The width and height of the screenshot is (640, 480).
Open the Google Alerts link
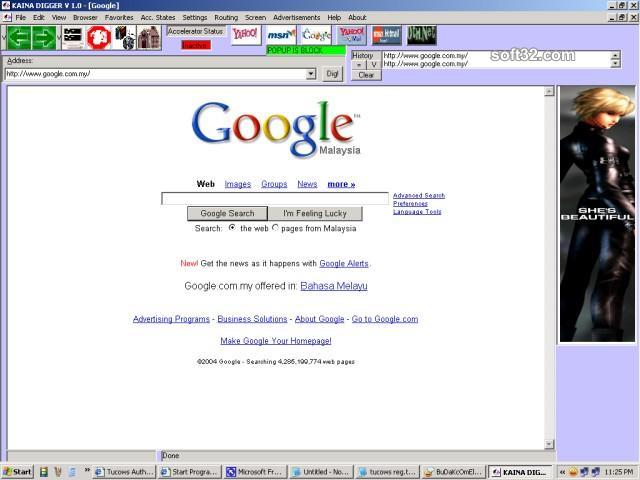pyautogui.click(x=344, y=264)
